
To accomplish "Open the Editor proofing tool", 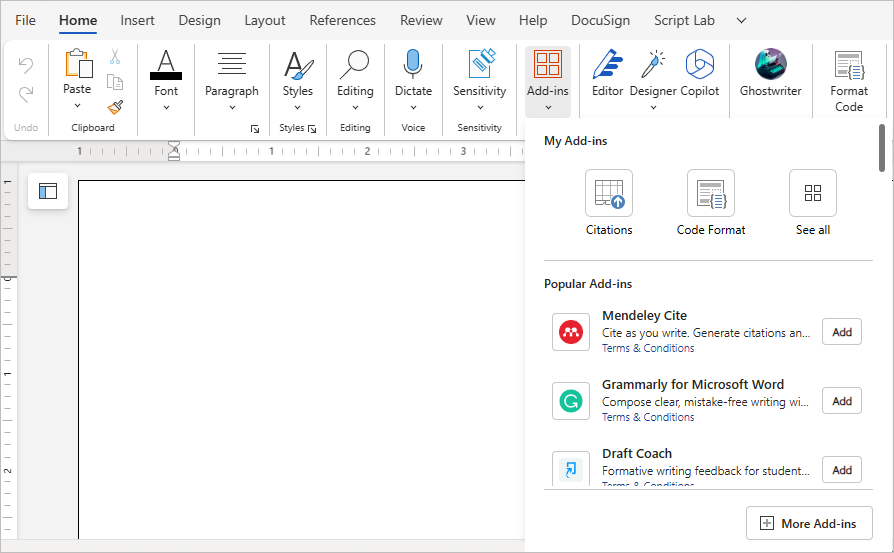I will pos(607,73).
